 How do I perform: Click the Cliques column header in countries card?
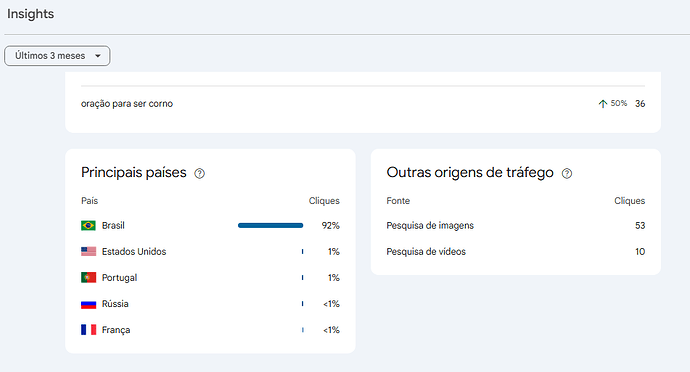click(x=324, y=201)
